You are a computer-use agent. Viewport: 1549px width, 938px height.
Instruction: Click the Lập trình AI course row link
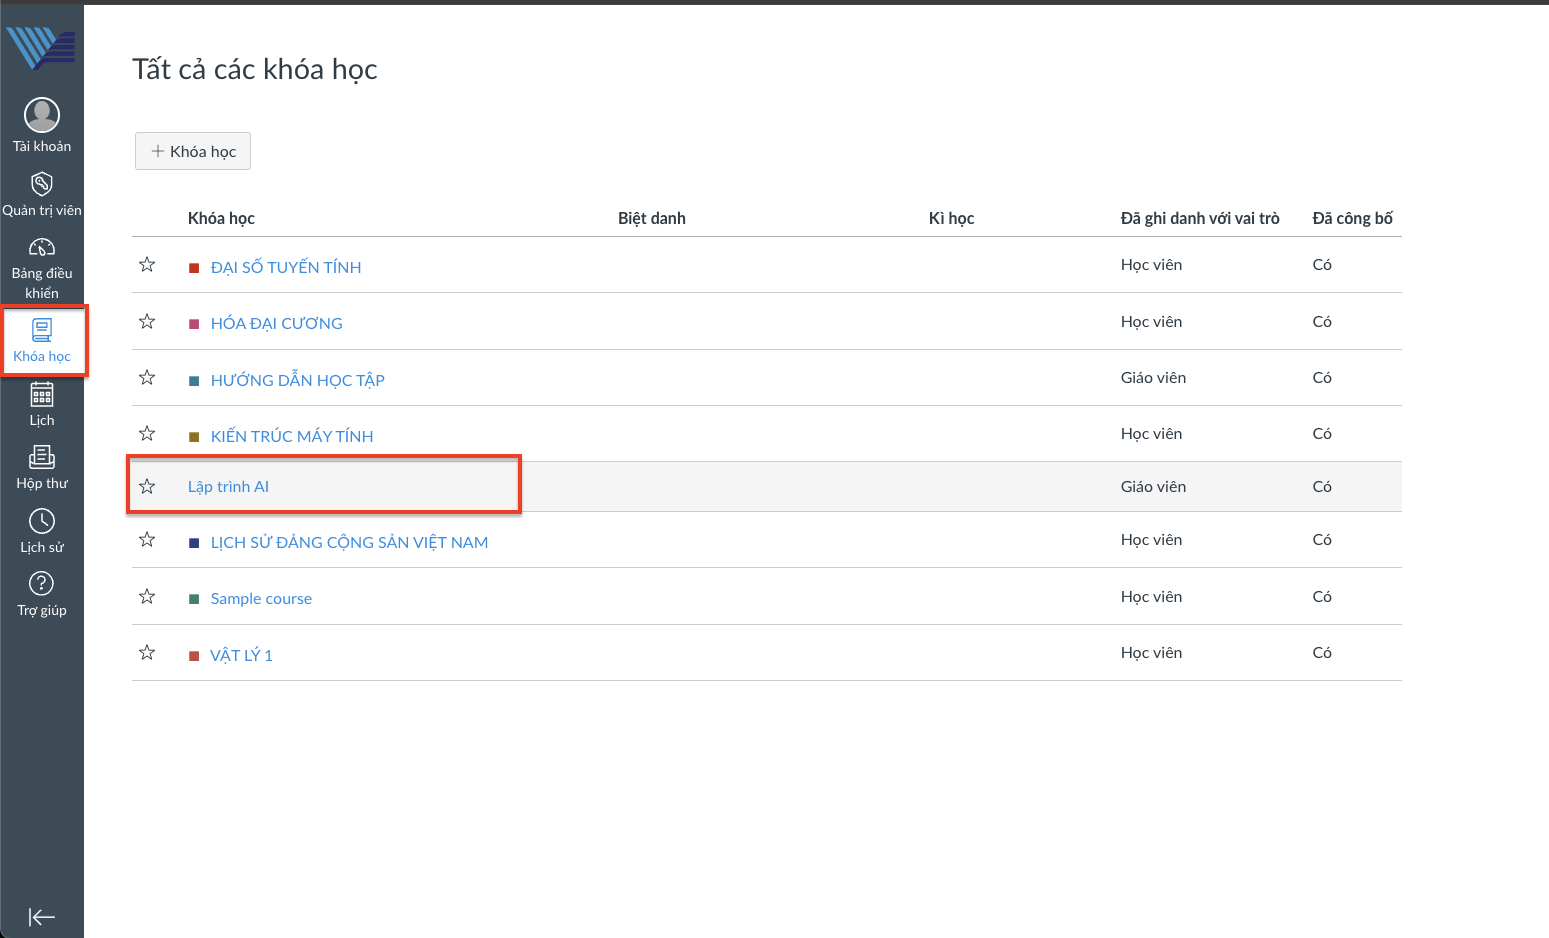(x=228, y=487)
